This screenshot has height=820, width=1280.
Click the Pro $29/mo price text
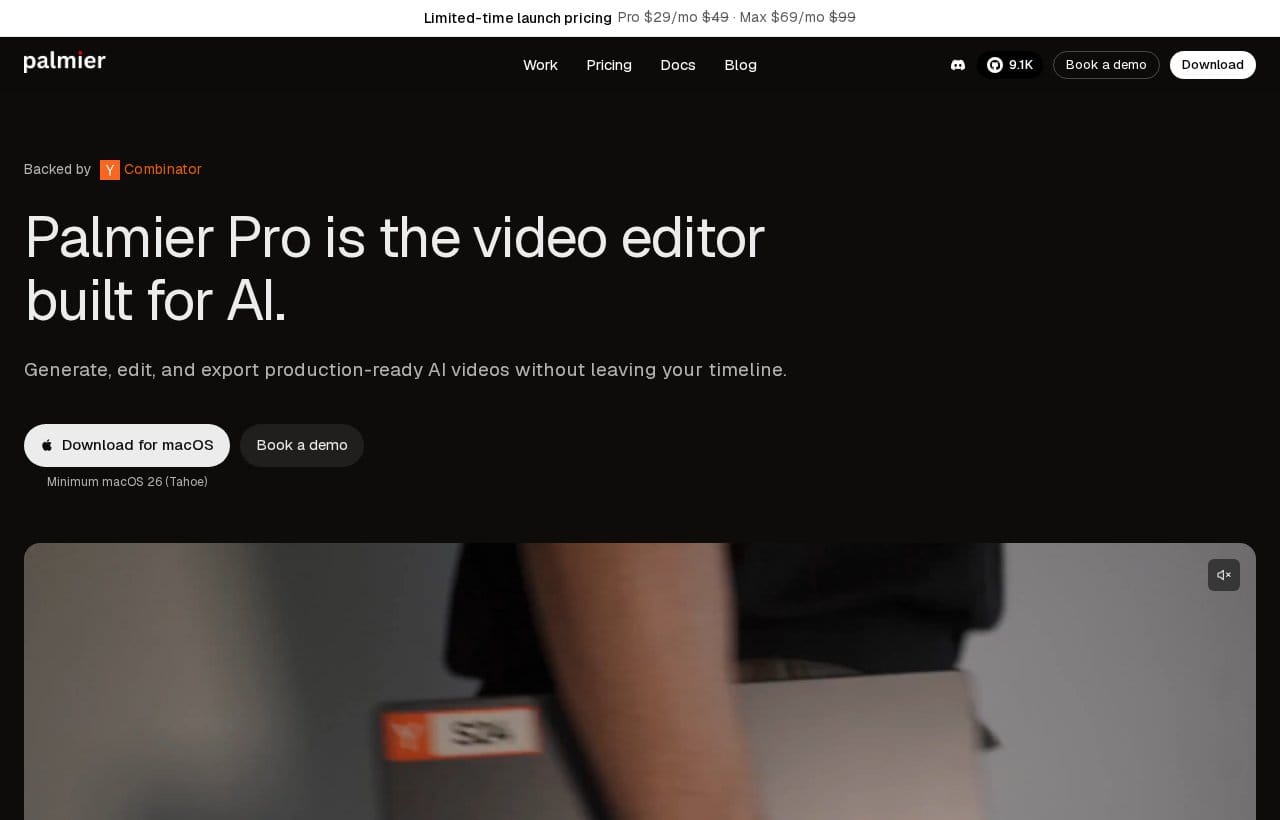(x=658, y=17)
